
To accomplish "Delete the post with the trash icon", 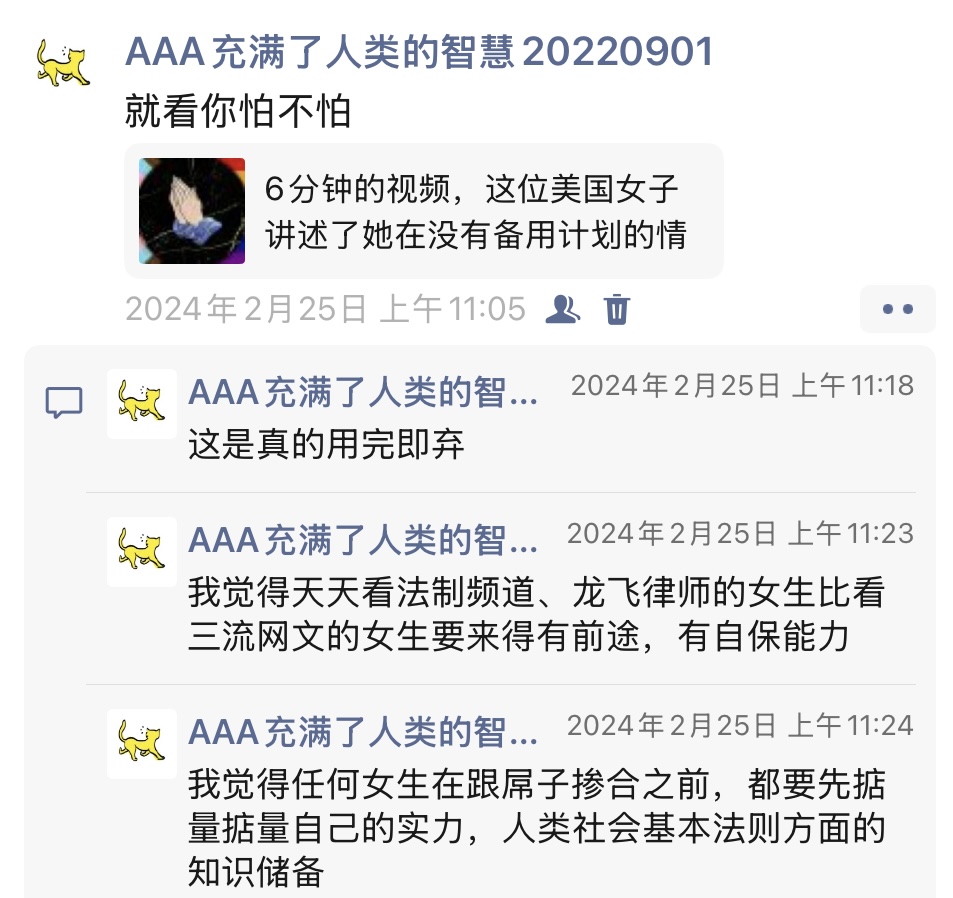I will pos(617,309).
